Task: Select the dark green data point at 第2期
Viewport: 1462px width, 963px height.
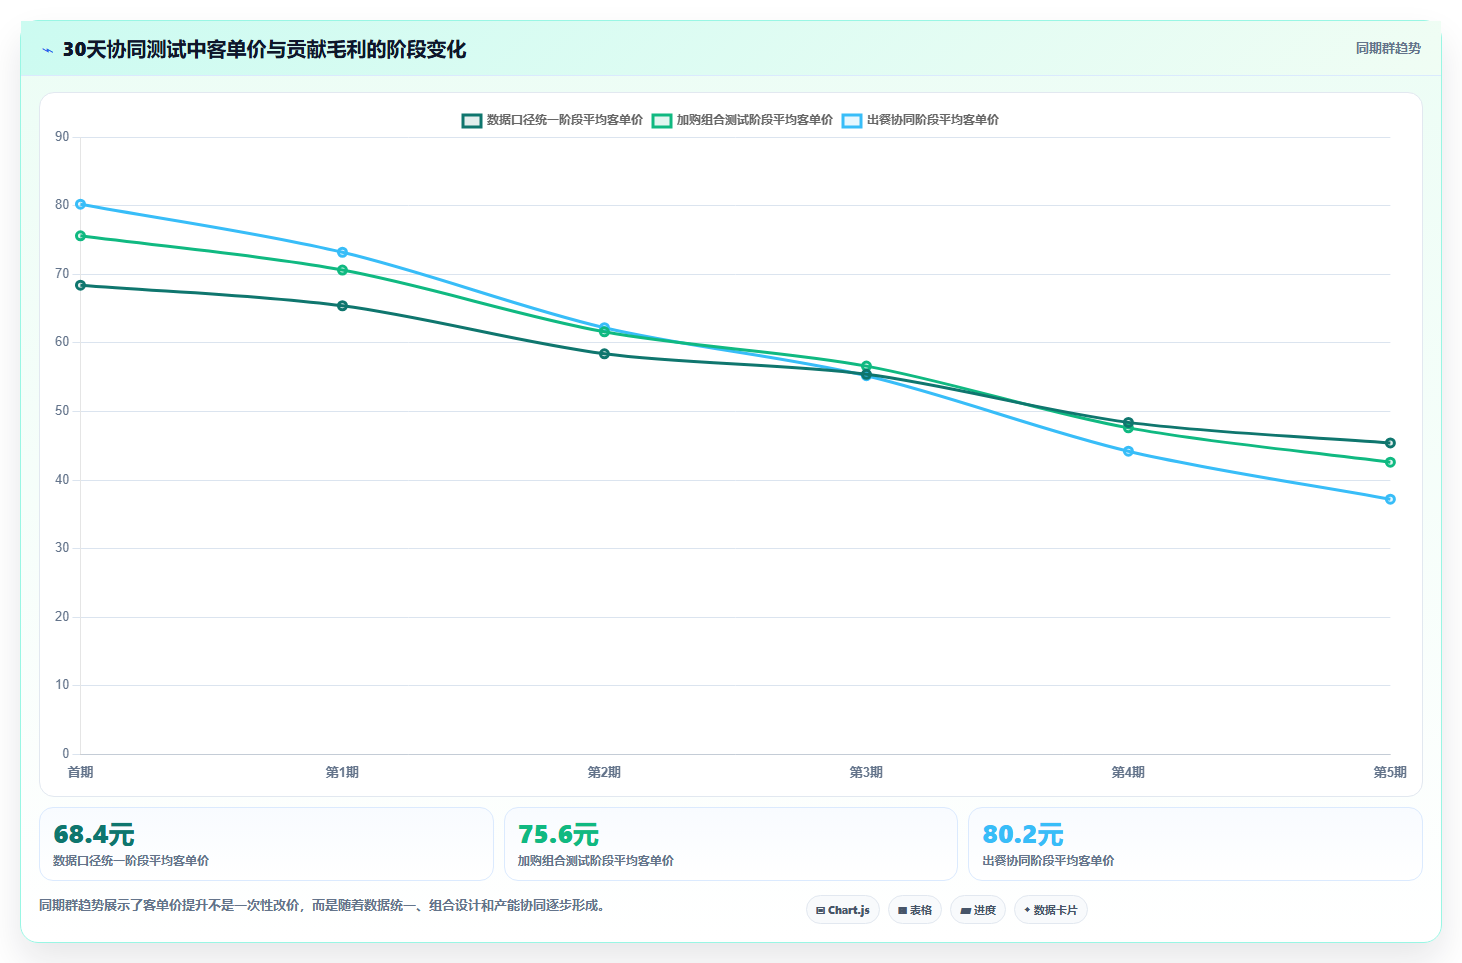Action: (x=604, y=354)
